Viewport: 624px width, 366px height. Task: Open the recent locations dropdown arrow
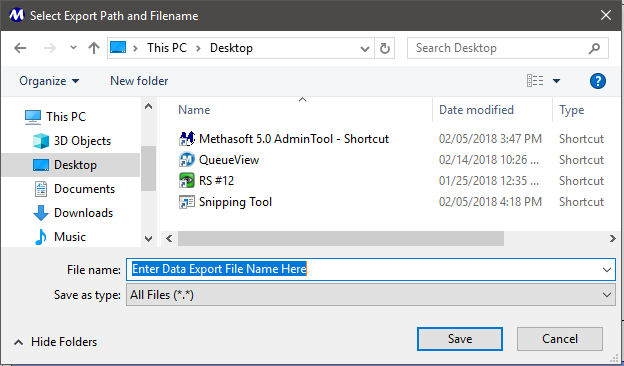(x=73, y=48)
